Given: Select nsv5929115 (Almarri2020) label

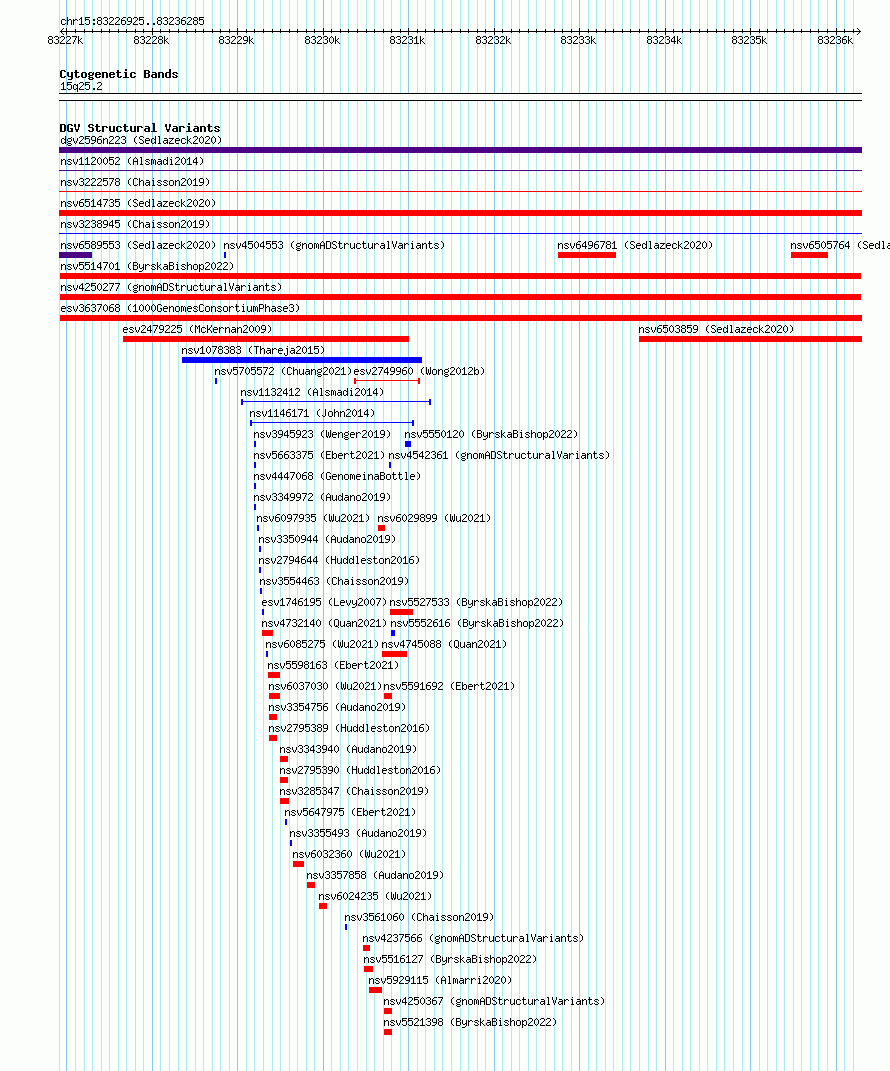Looking at the screenshot, I should pos(440,981).
